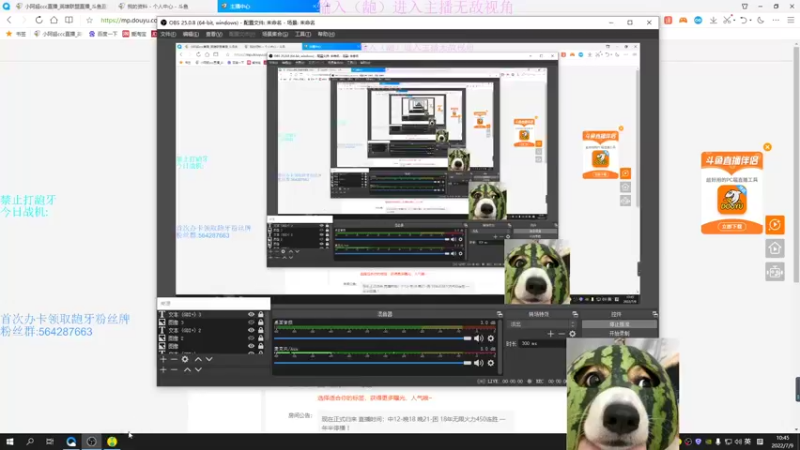Remove scene transition with the minus icon
Screen dimensions: 800x450
point(561,334)
